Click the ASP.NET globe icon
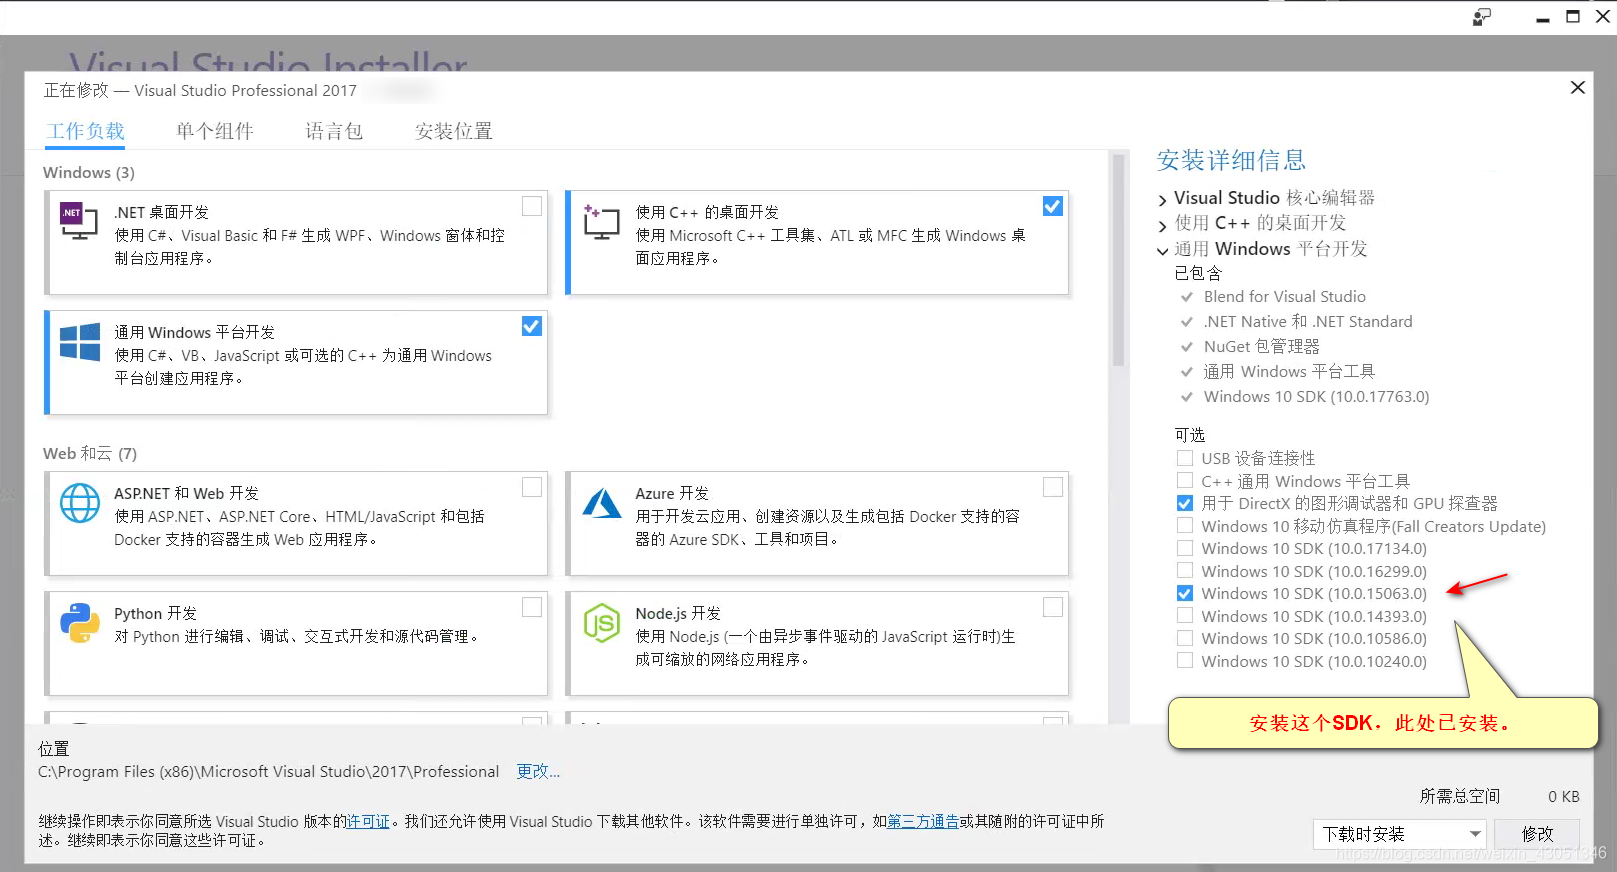Screen dimensions: 1617x872 [x=80, y=503]
